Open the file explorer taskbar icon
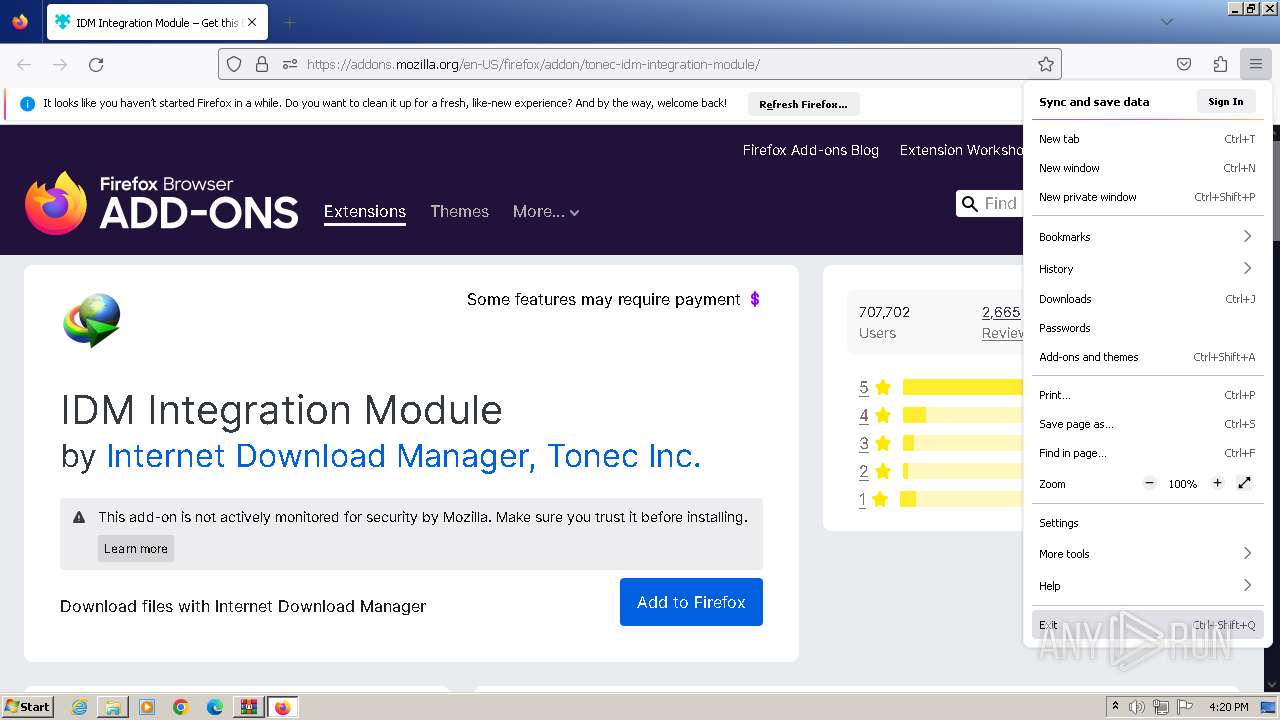 pyautogui.click(x=113, y=707)
